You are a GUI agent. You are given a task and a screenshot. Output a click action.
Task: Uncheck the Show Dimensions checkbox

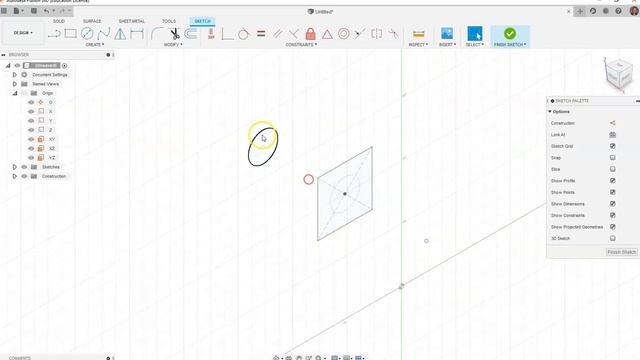pos(612,203)
